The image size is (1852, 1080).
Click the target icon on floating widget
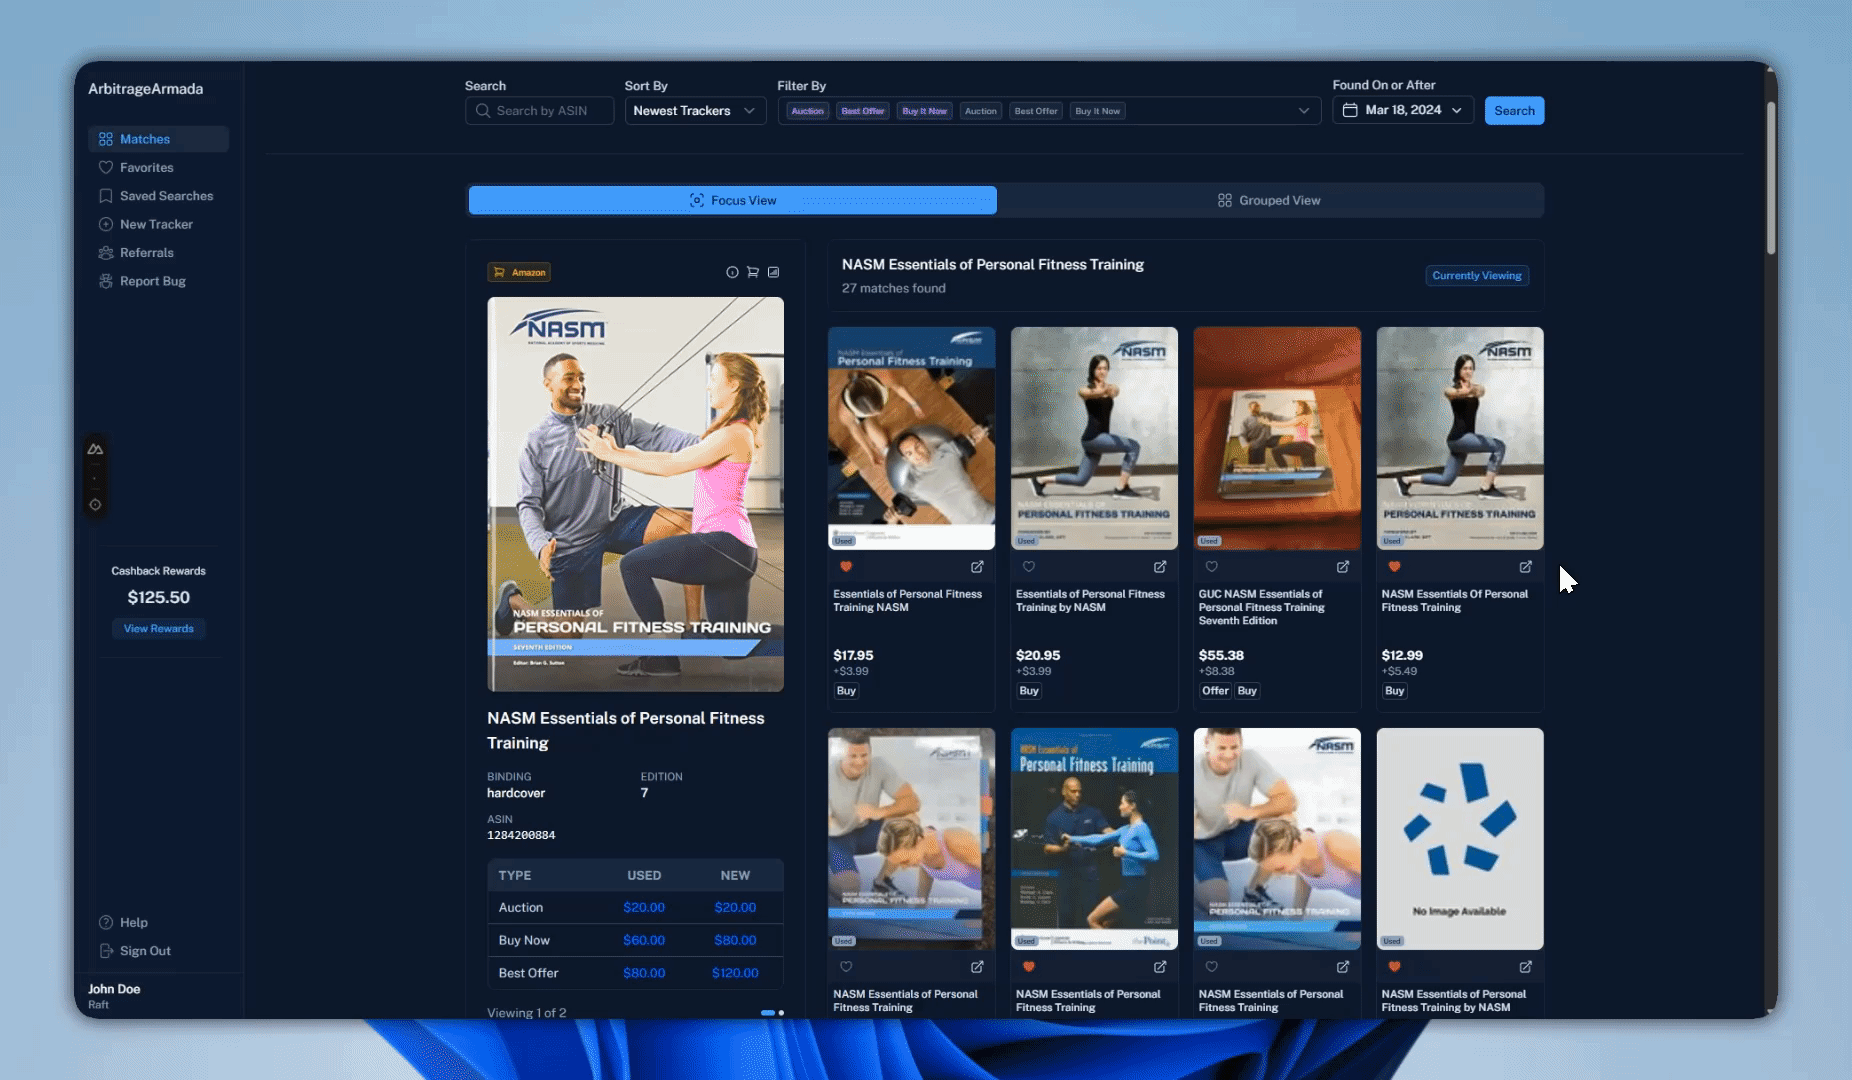coord(95,505)
